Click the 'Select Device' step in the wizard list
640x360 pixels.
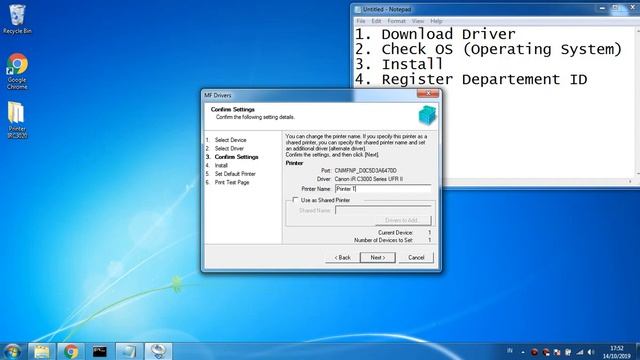pos(230,140)
